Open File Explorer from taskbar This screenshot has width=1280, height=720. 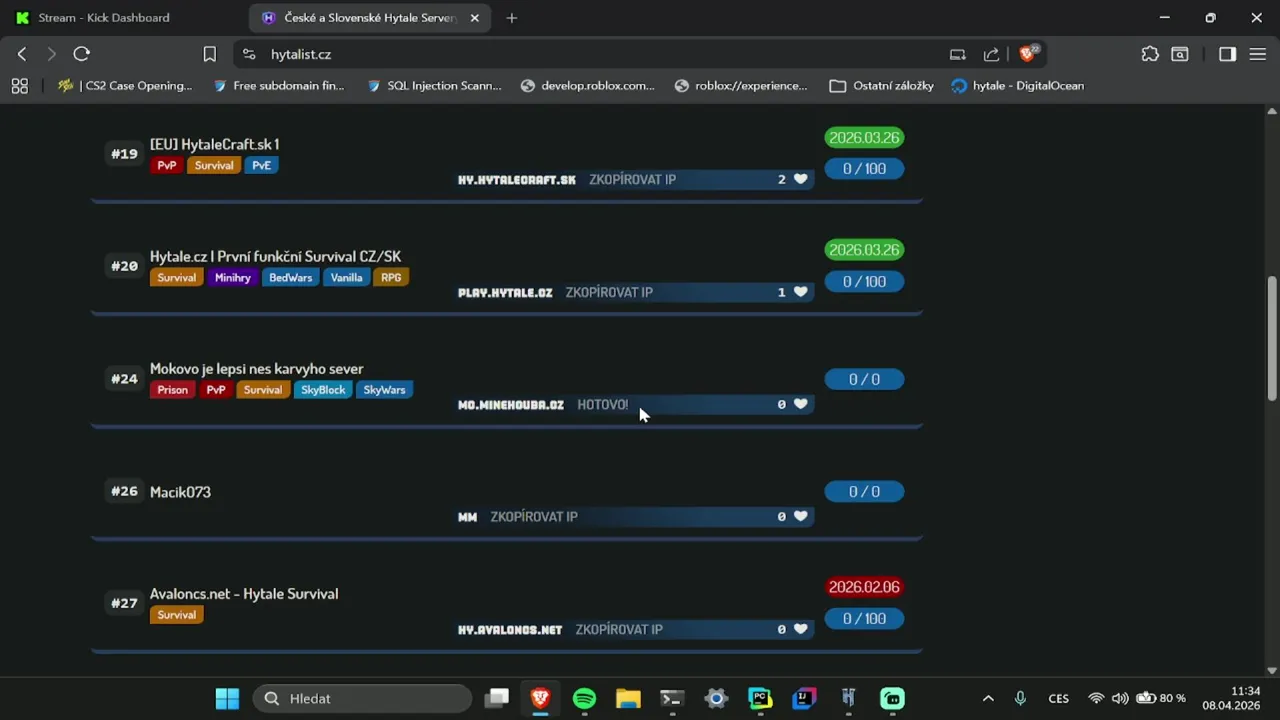628,698
